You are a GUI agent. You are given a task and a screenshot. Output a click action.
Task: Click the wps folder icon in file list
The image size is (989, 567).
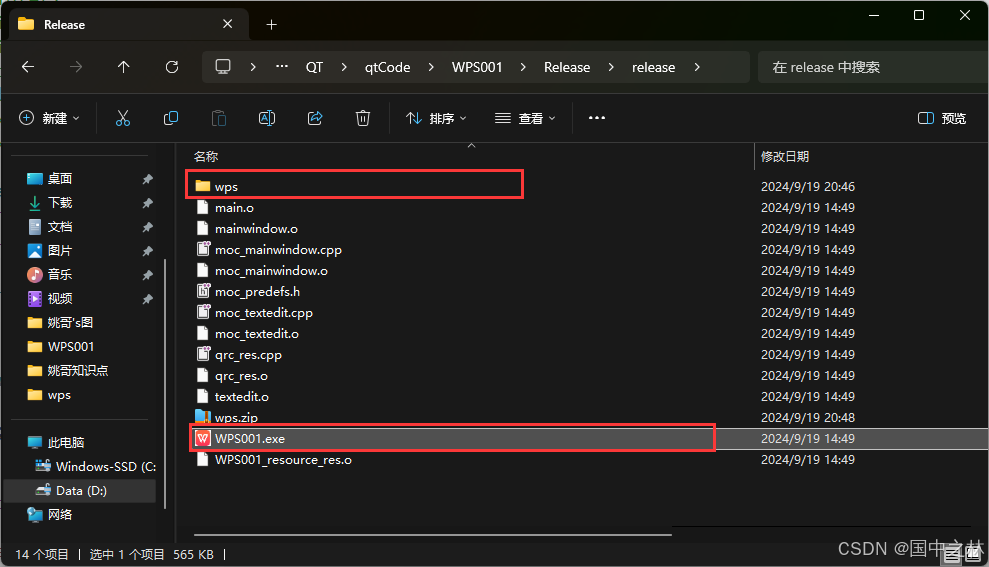(202, 186)
